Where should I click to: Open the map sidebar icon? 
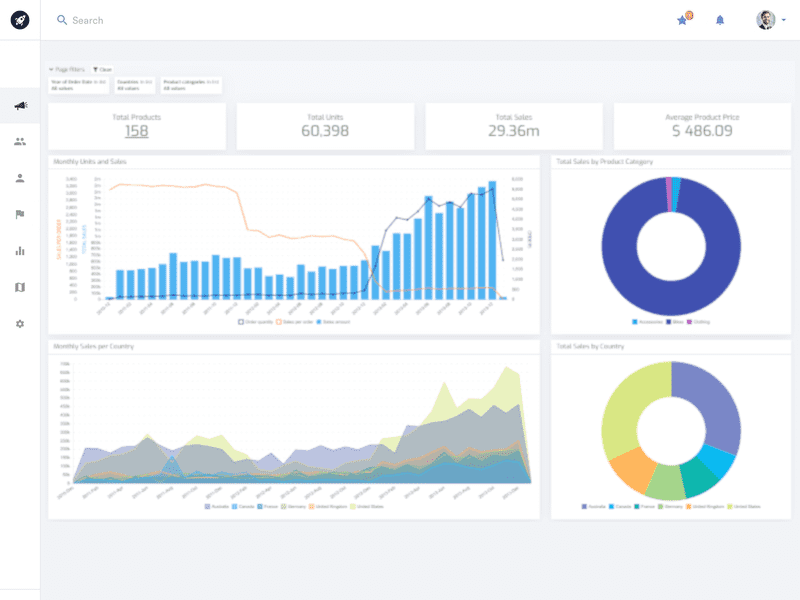tap(20, 287)
